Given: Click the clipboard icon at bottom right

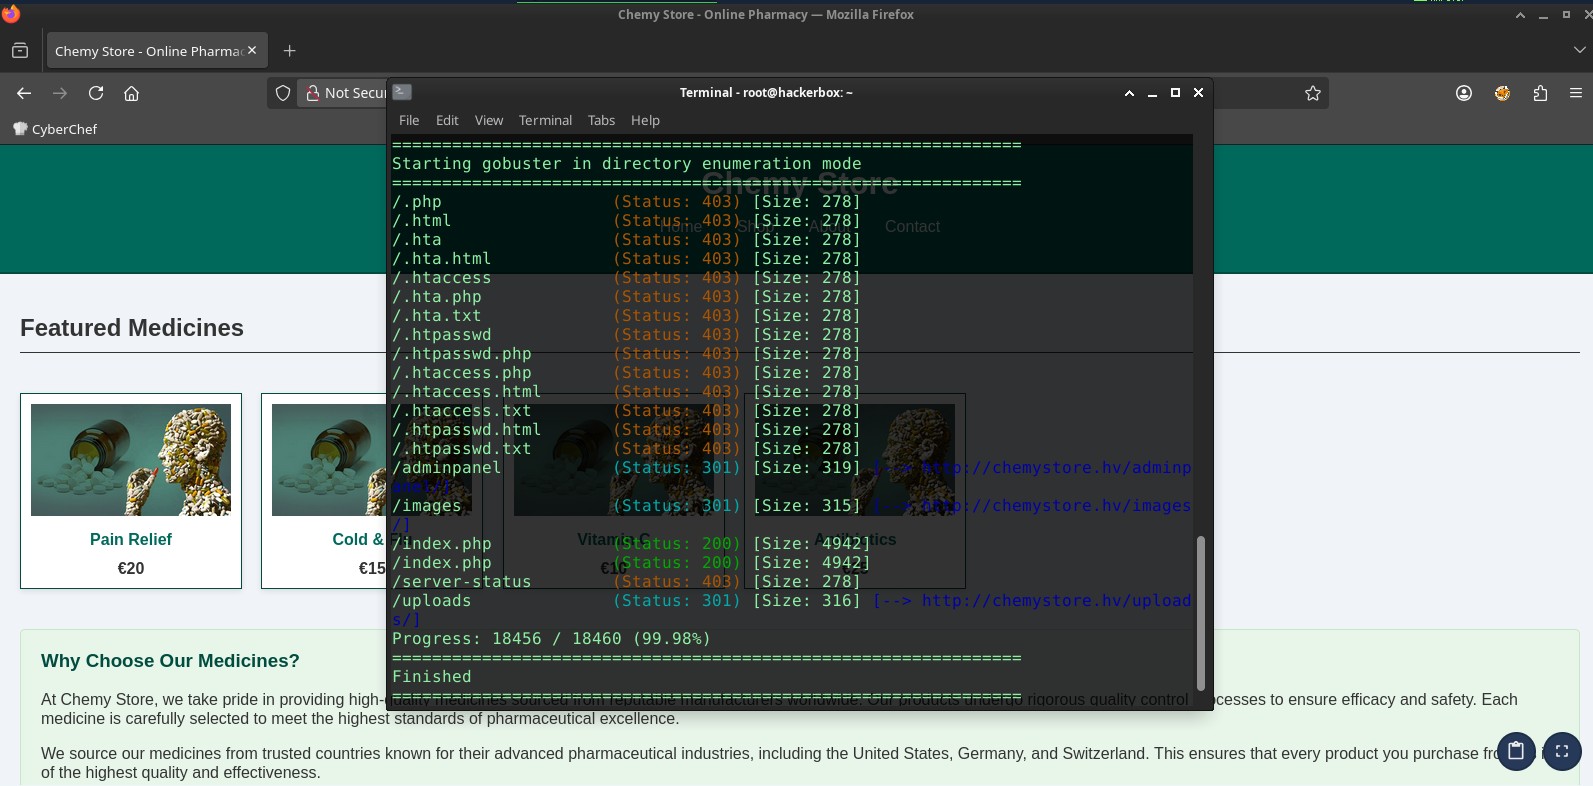Looking at the screenshot, I should click(x=1516, y=751).
